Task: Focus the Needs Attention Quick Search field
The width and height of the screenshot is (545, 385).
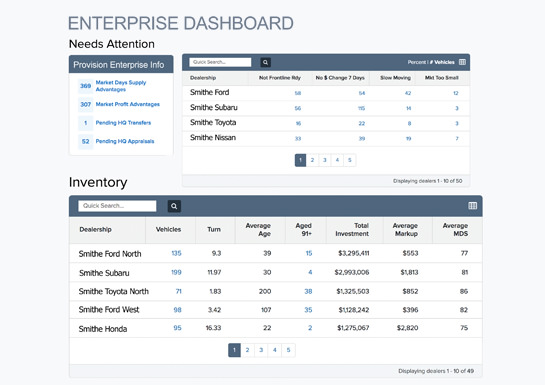Action: pyautogui.click(x=220, y=62)
